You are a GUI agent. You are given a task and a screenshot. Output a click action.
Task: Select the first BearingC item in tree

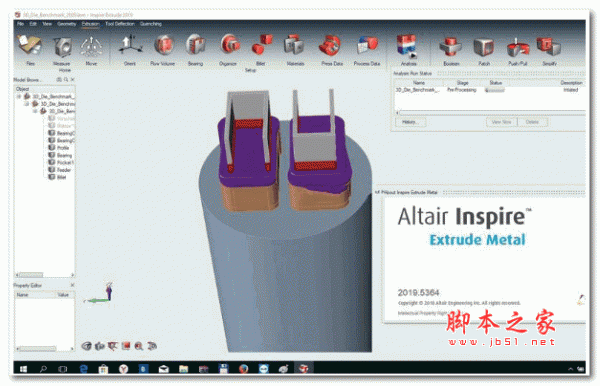tap(65, 133)
